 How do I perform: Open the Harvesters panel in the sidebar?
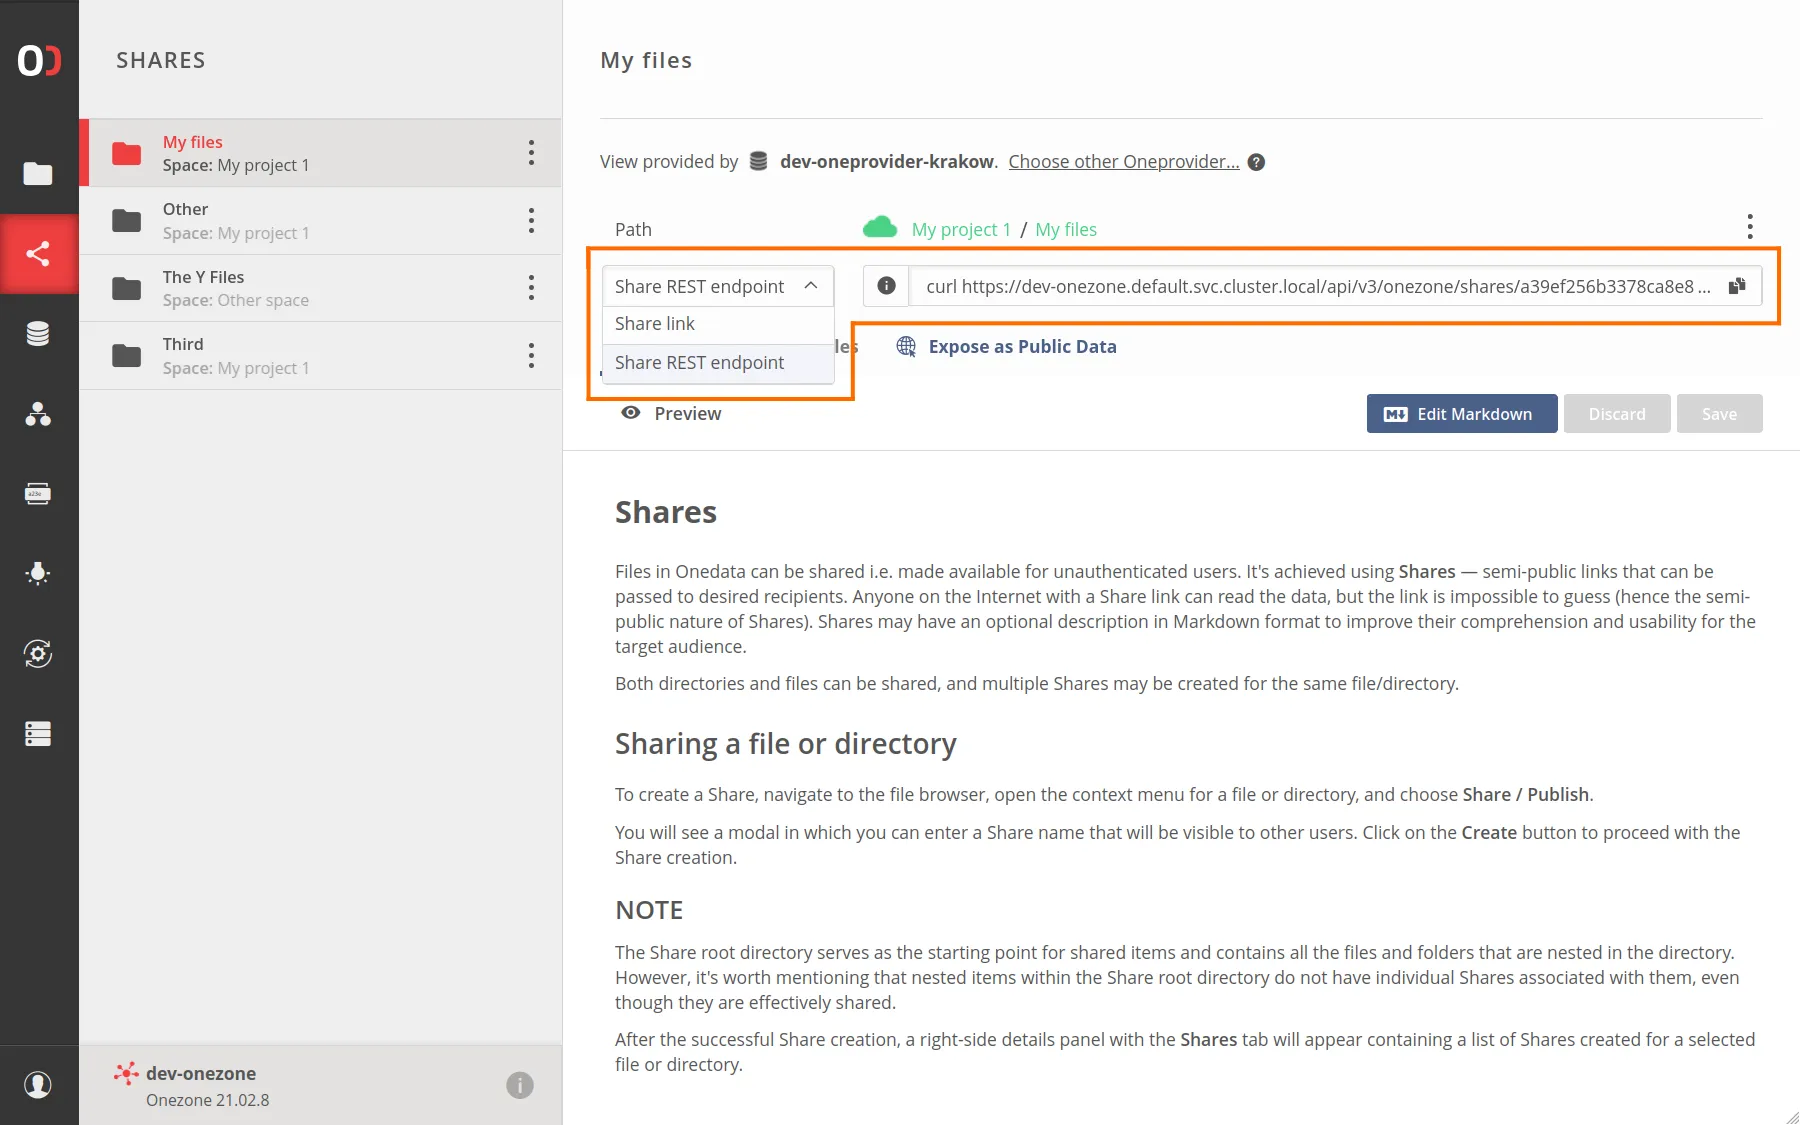point(39,573)
